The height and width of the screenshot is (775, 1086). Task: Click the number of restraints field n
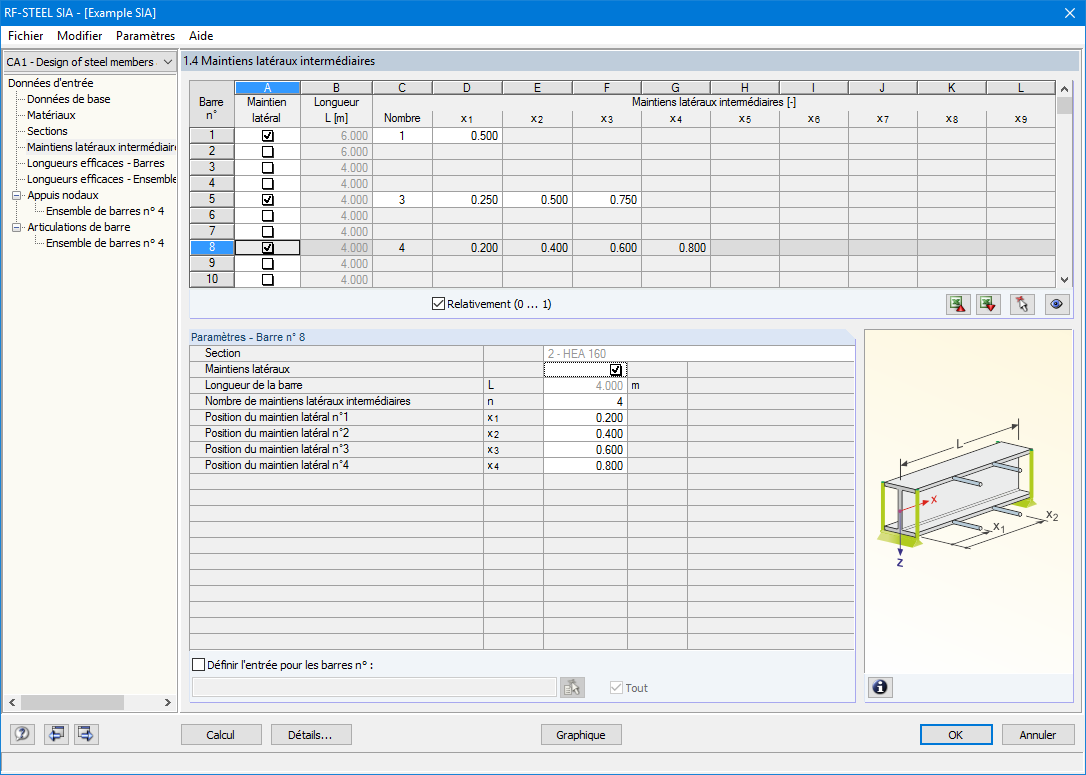click(x=585, y=402)
